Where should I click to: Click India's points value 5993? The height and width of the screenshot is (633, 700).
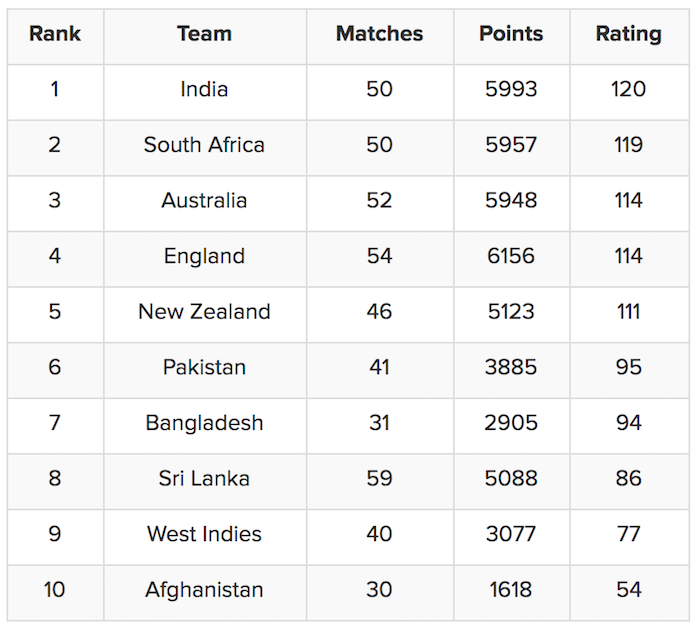511,90
